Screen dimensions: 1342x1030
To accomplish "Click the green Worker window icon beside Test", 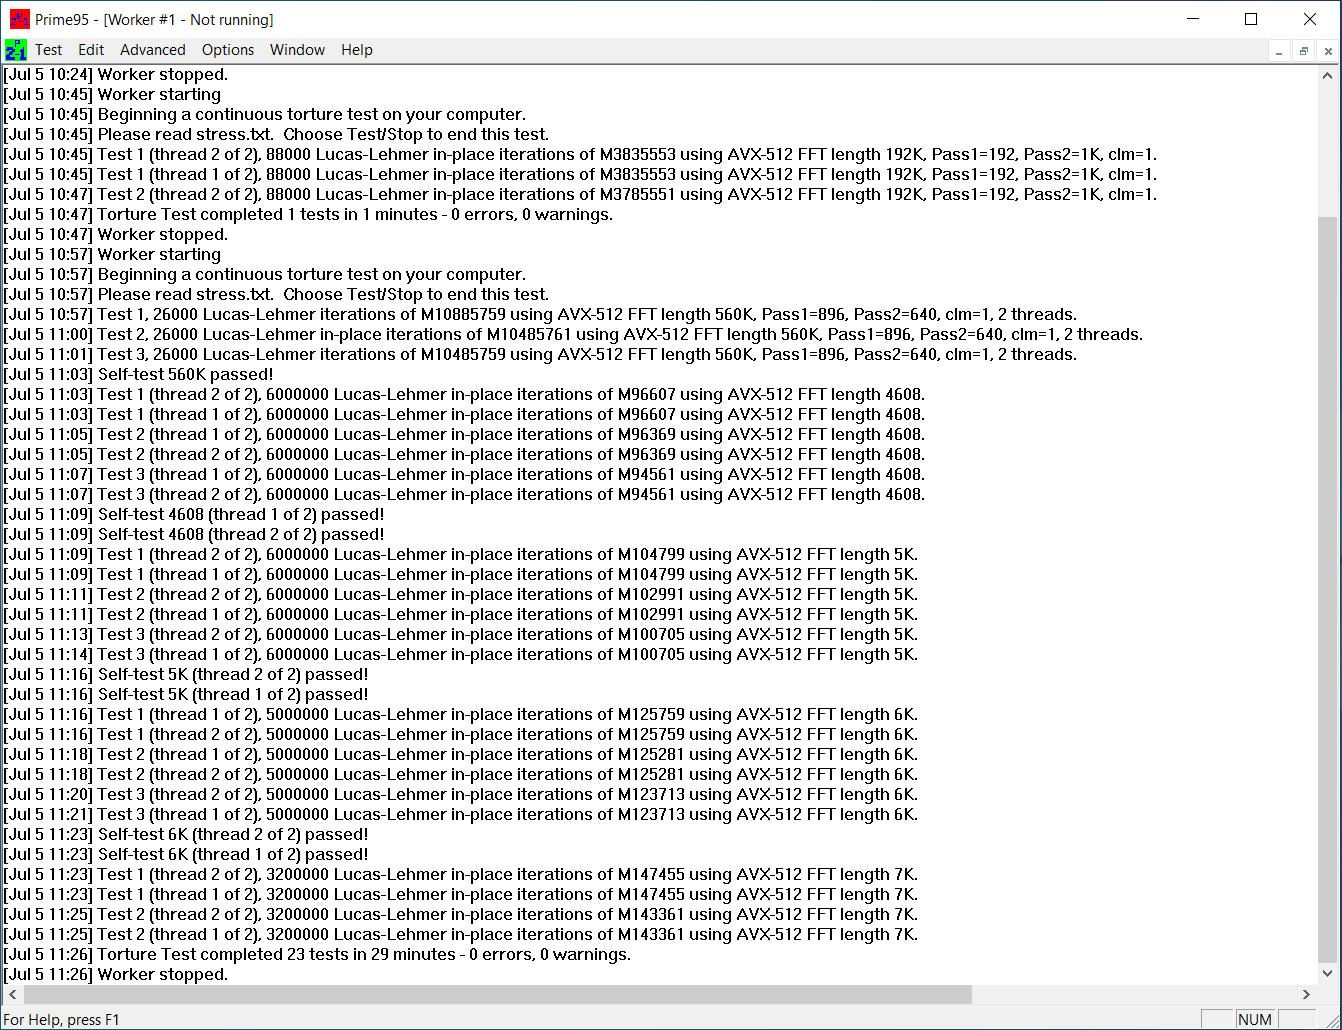I will point(16,50).
